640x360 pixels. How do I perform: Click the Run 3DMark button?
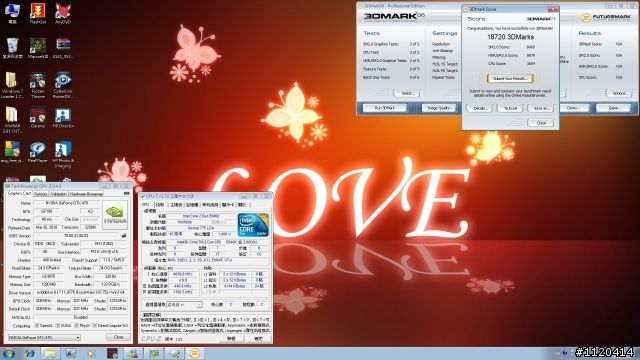coord(384,108)
